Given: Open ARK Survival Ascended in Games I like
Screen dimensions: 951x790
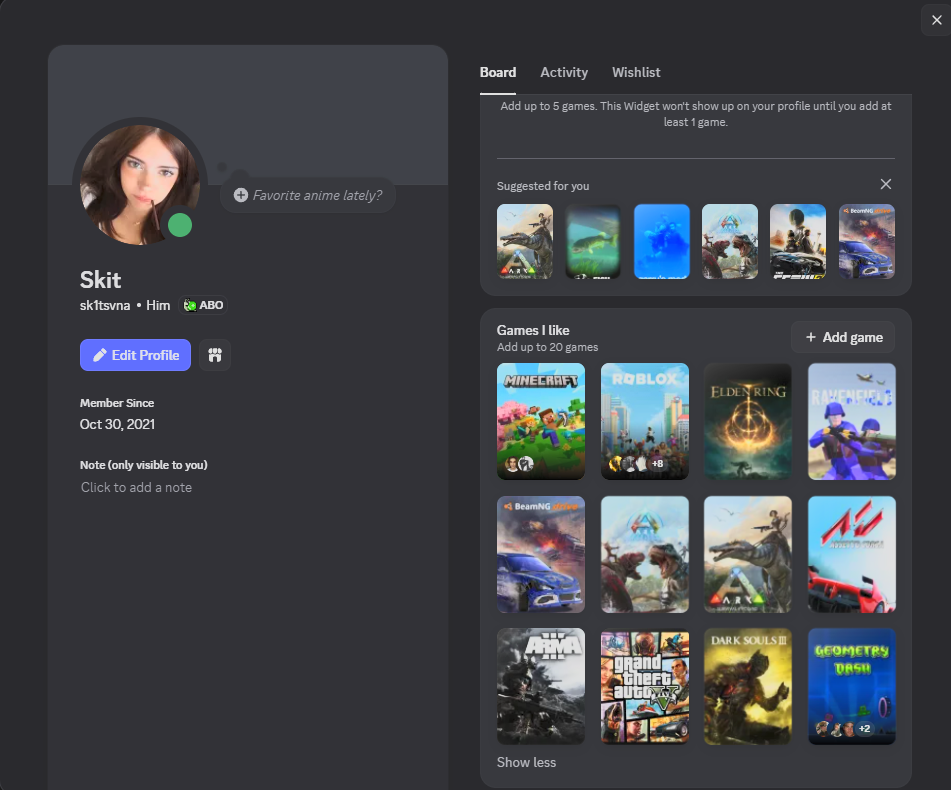Looking at the screenshot, I should (x=645, y=554).
